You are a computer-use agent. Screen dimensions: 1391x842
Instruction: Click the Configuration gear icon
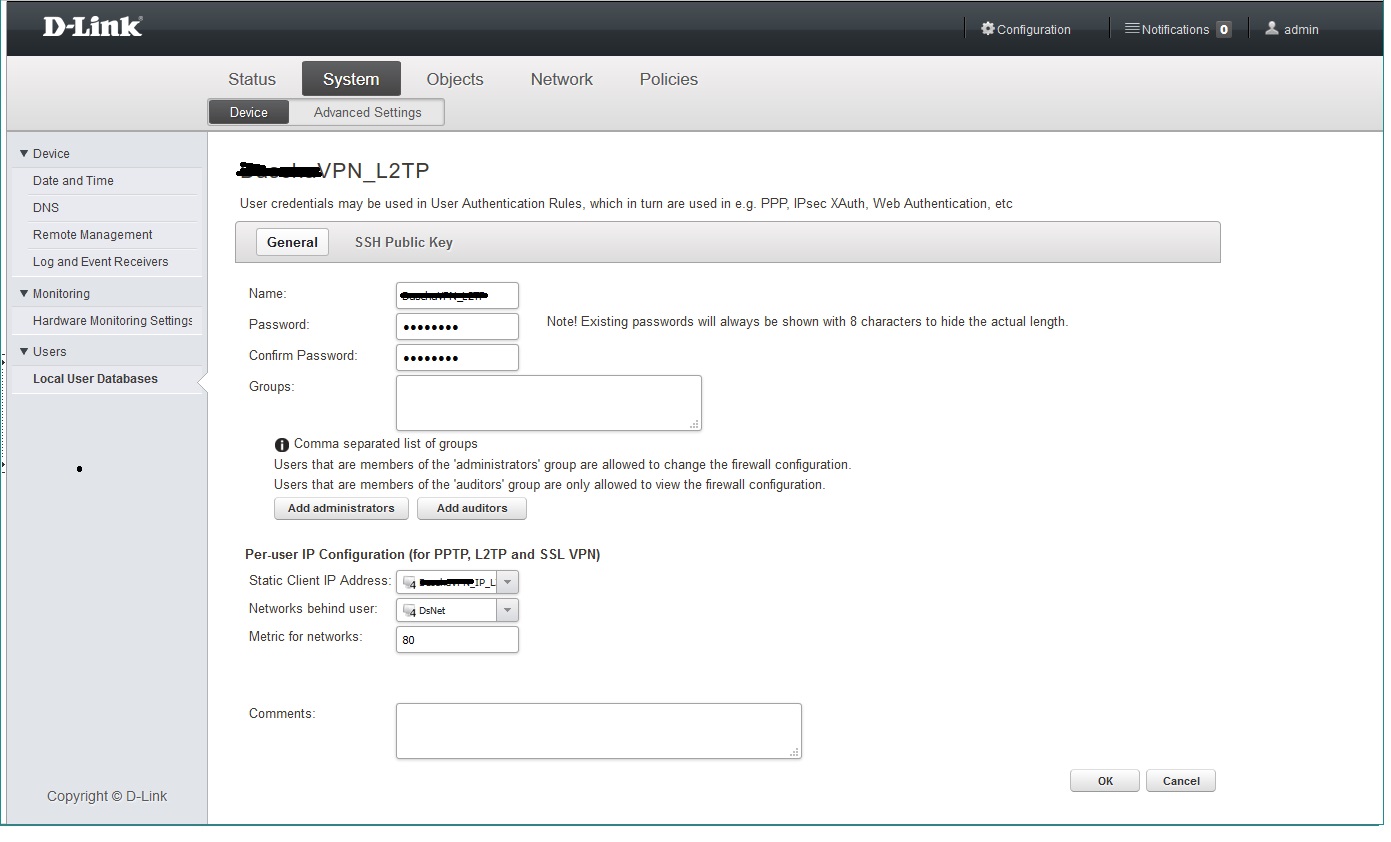(x=988, y=29)
